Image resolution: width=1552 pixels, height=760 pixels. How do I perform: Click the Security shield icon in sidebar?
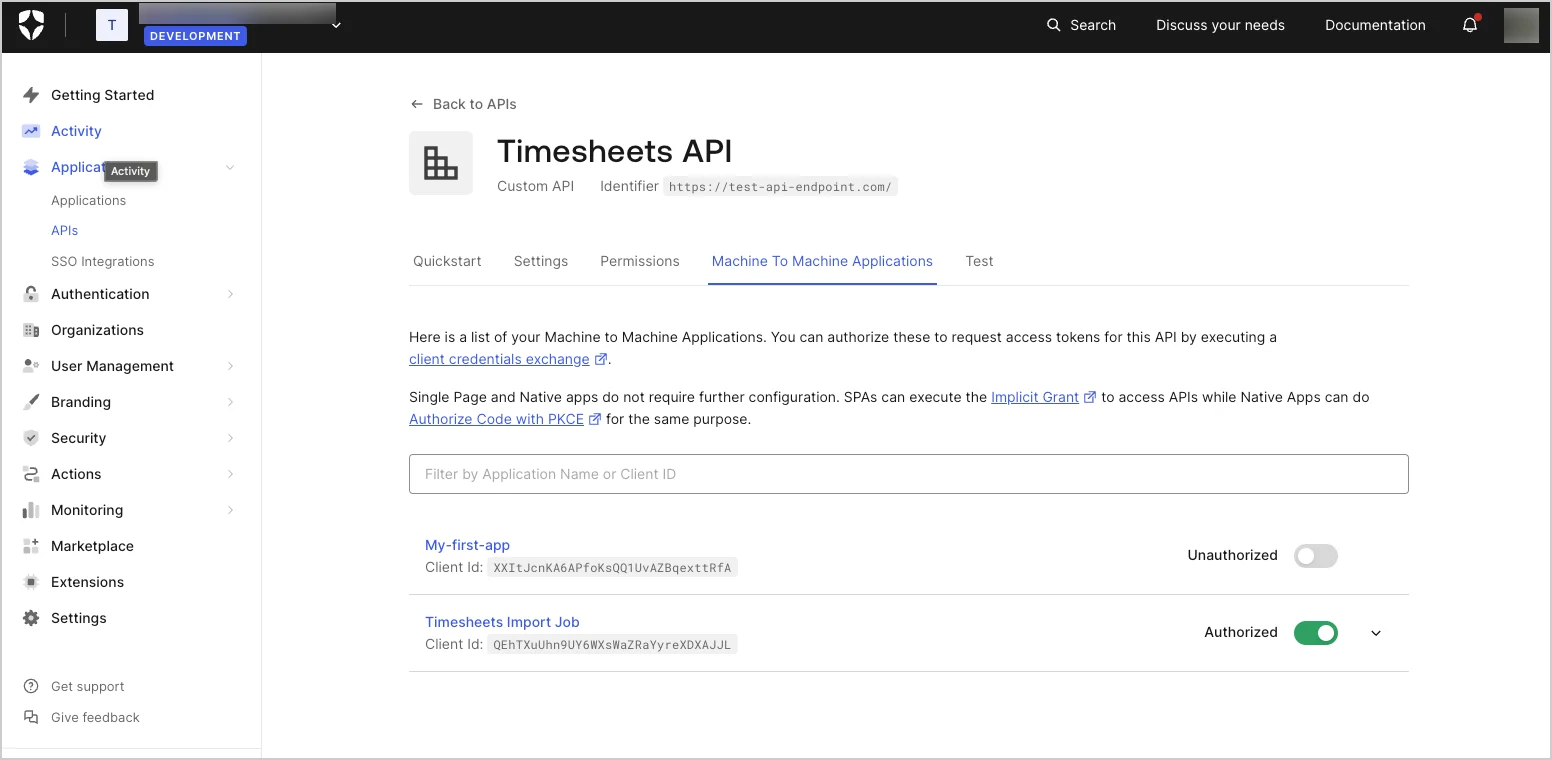pos(31,438)
